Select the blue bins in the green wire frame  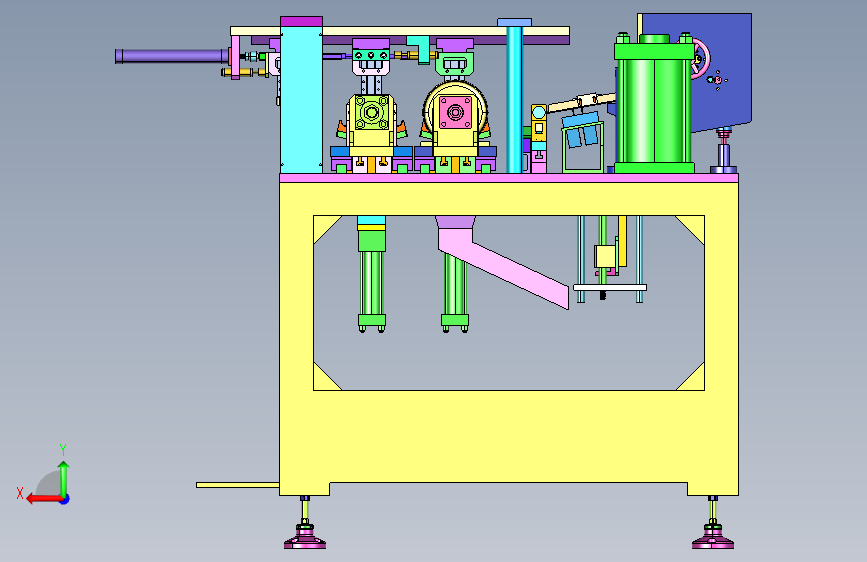[582, 131]
